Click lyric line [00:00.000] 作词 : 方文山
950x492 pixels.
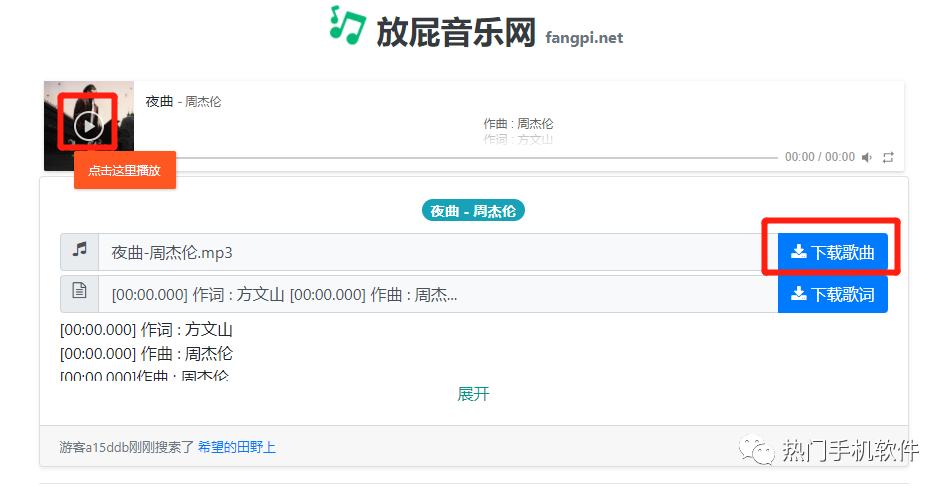pyautogui.click(x=146, y=330)
